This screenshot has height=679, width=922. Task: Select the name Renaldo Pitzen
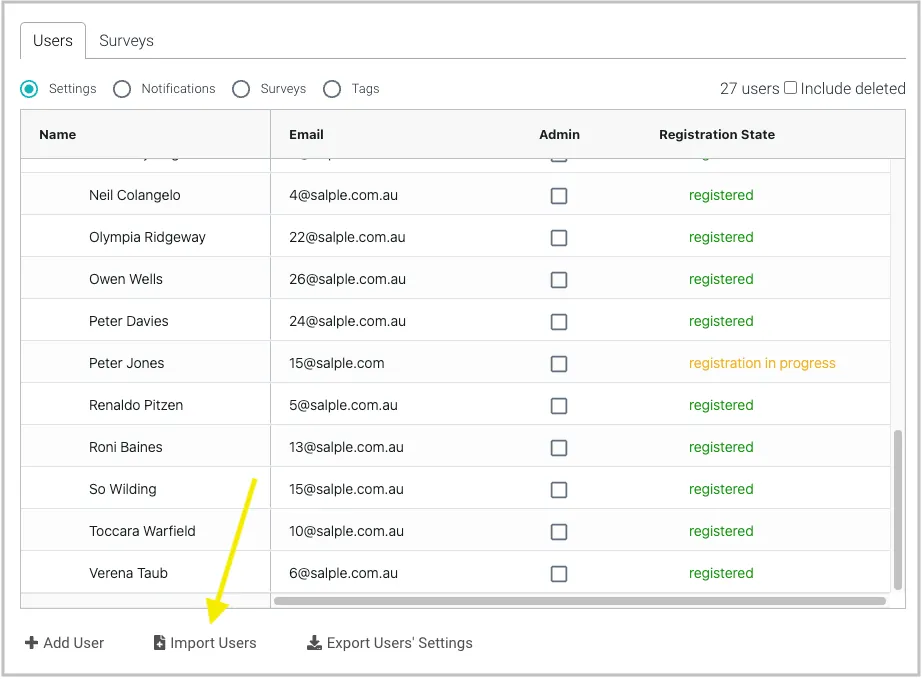tap(136, 406)
